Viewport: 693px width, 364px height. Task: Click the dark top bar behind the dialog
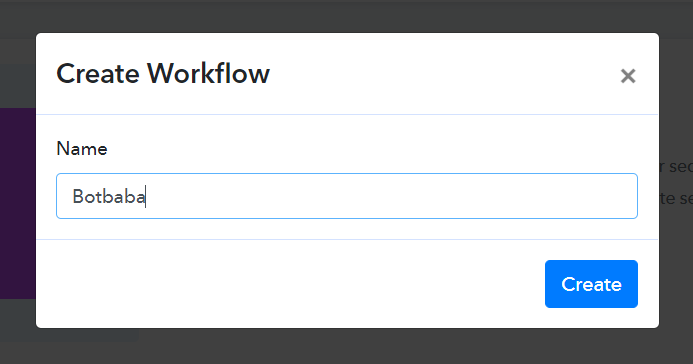(x=346, y=18)
